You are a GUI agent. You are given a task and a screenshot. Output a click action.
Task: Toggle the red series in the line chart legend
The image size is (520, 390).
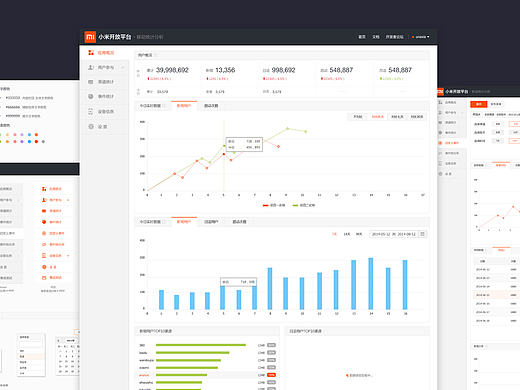click(274, 205)
